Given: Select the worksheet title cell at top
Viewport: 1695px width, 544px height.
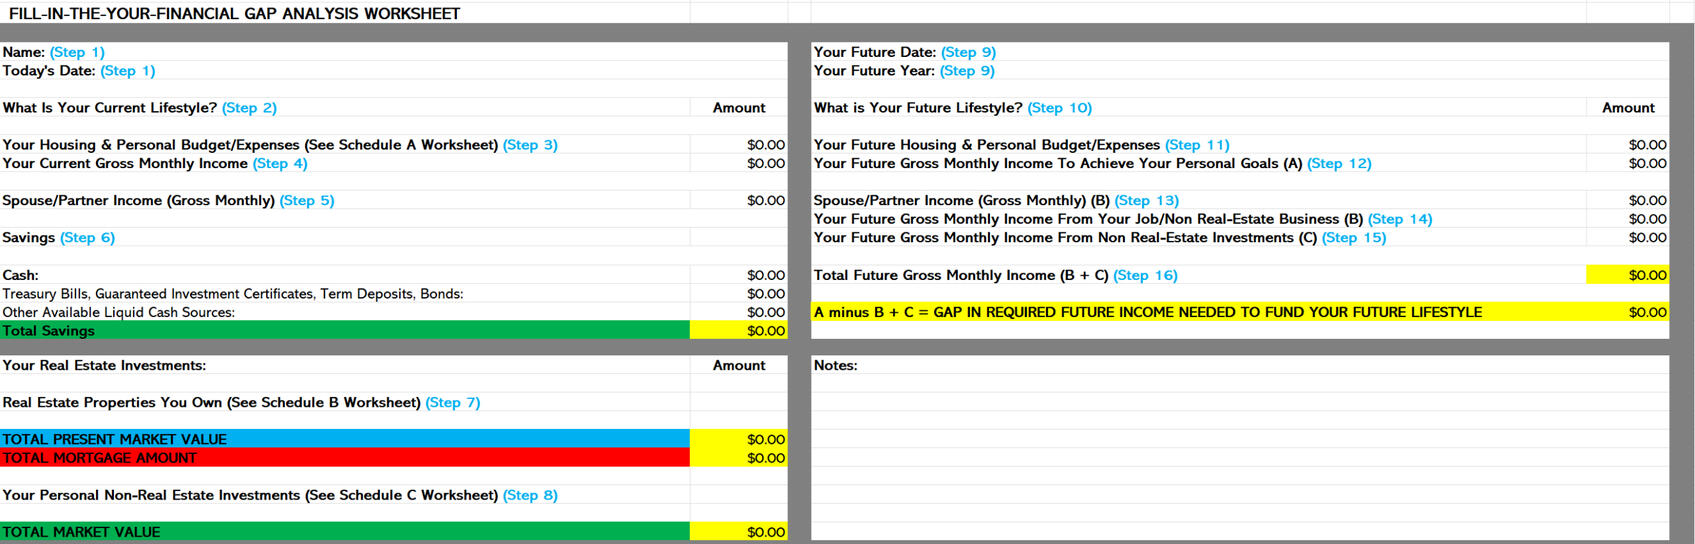Looking at the screenshot, I should [x=235, y=13].
